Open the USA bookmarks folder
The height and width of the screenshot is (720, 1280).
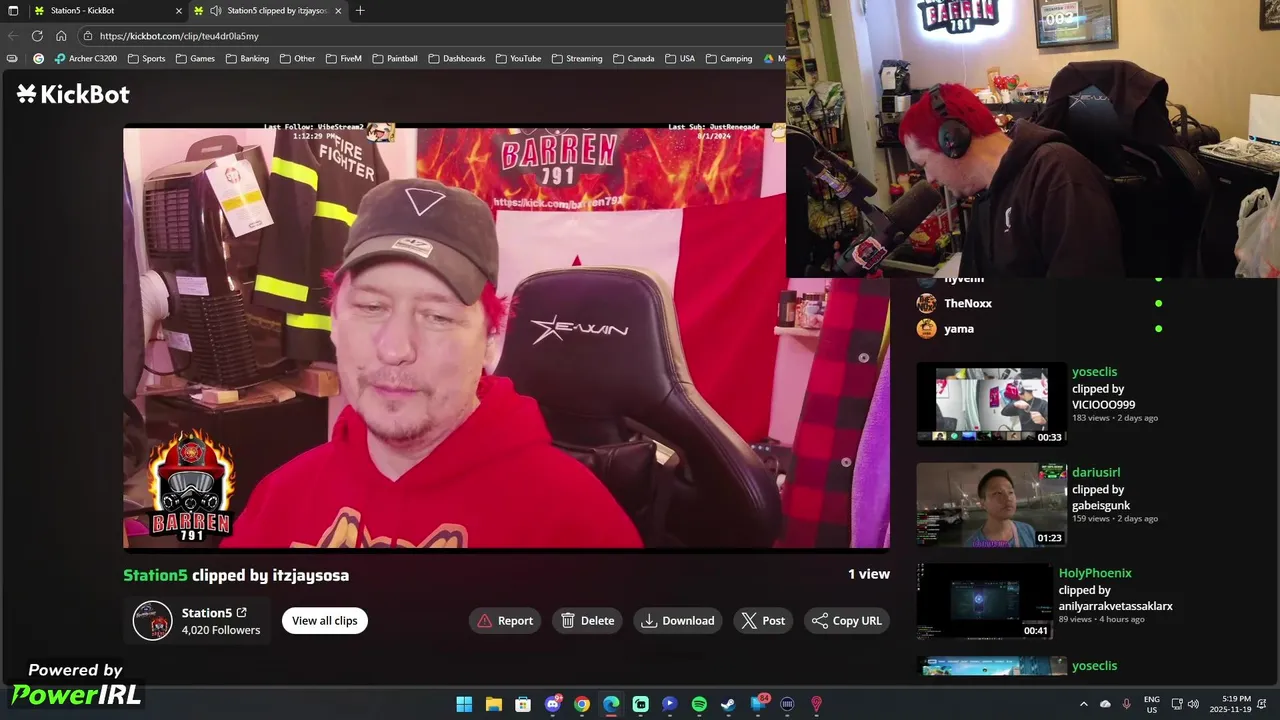[x=679, y=59]
